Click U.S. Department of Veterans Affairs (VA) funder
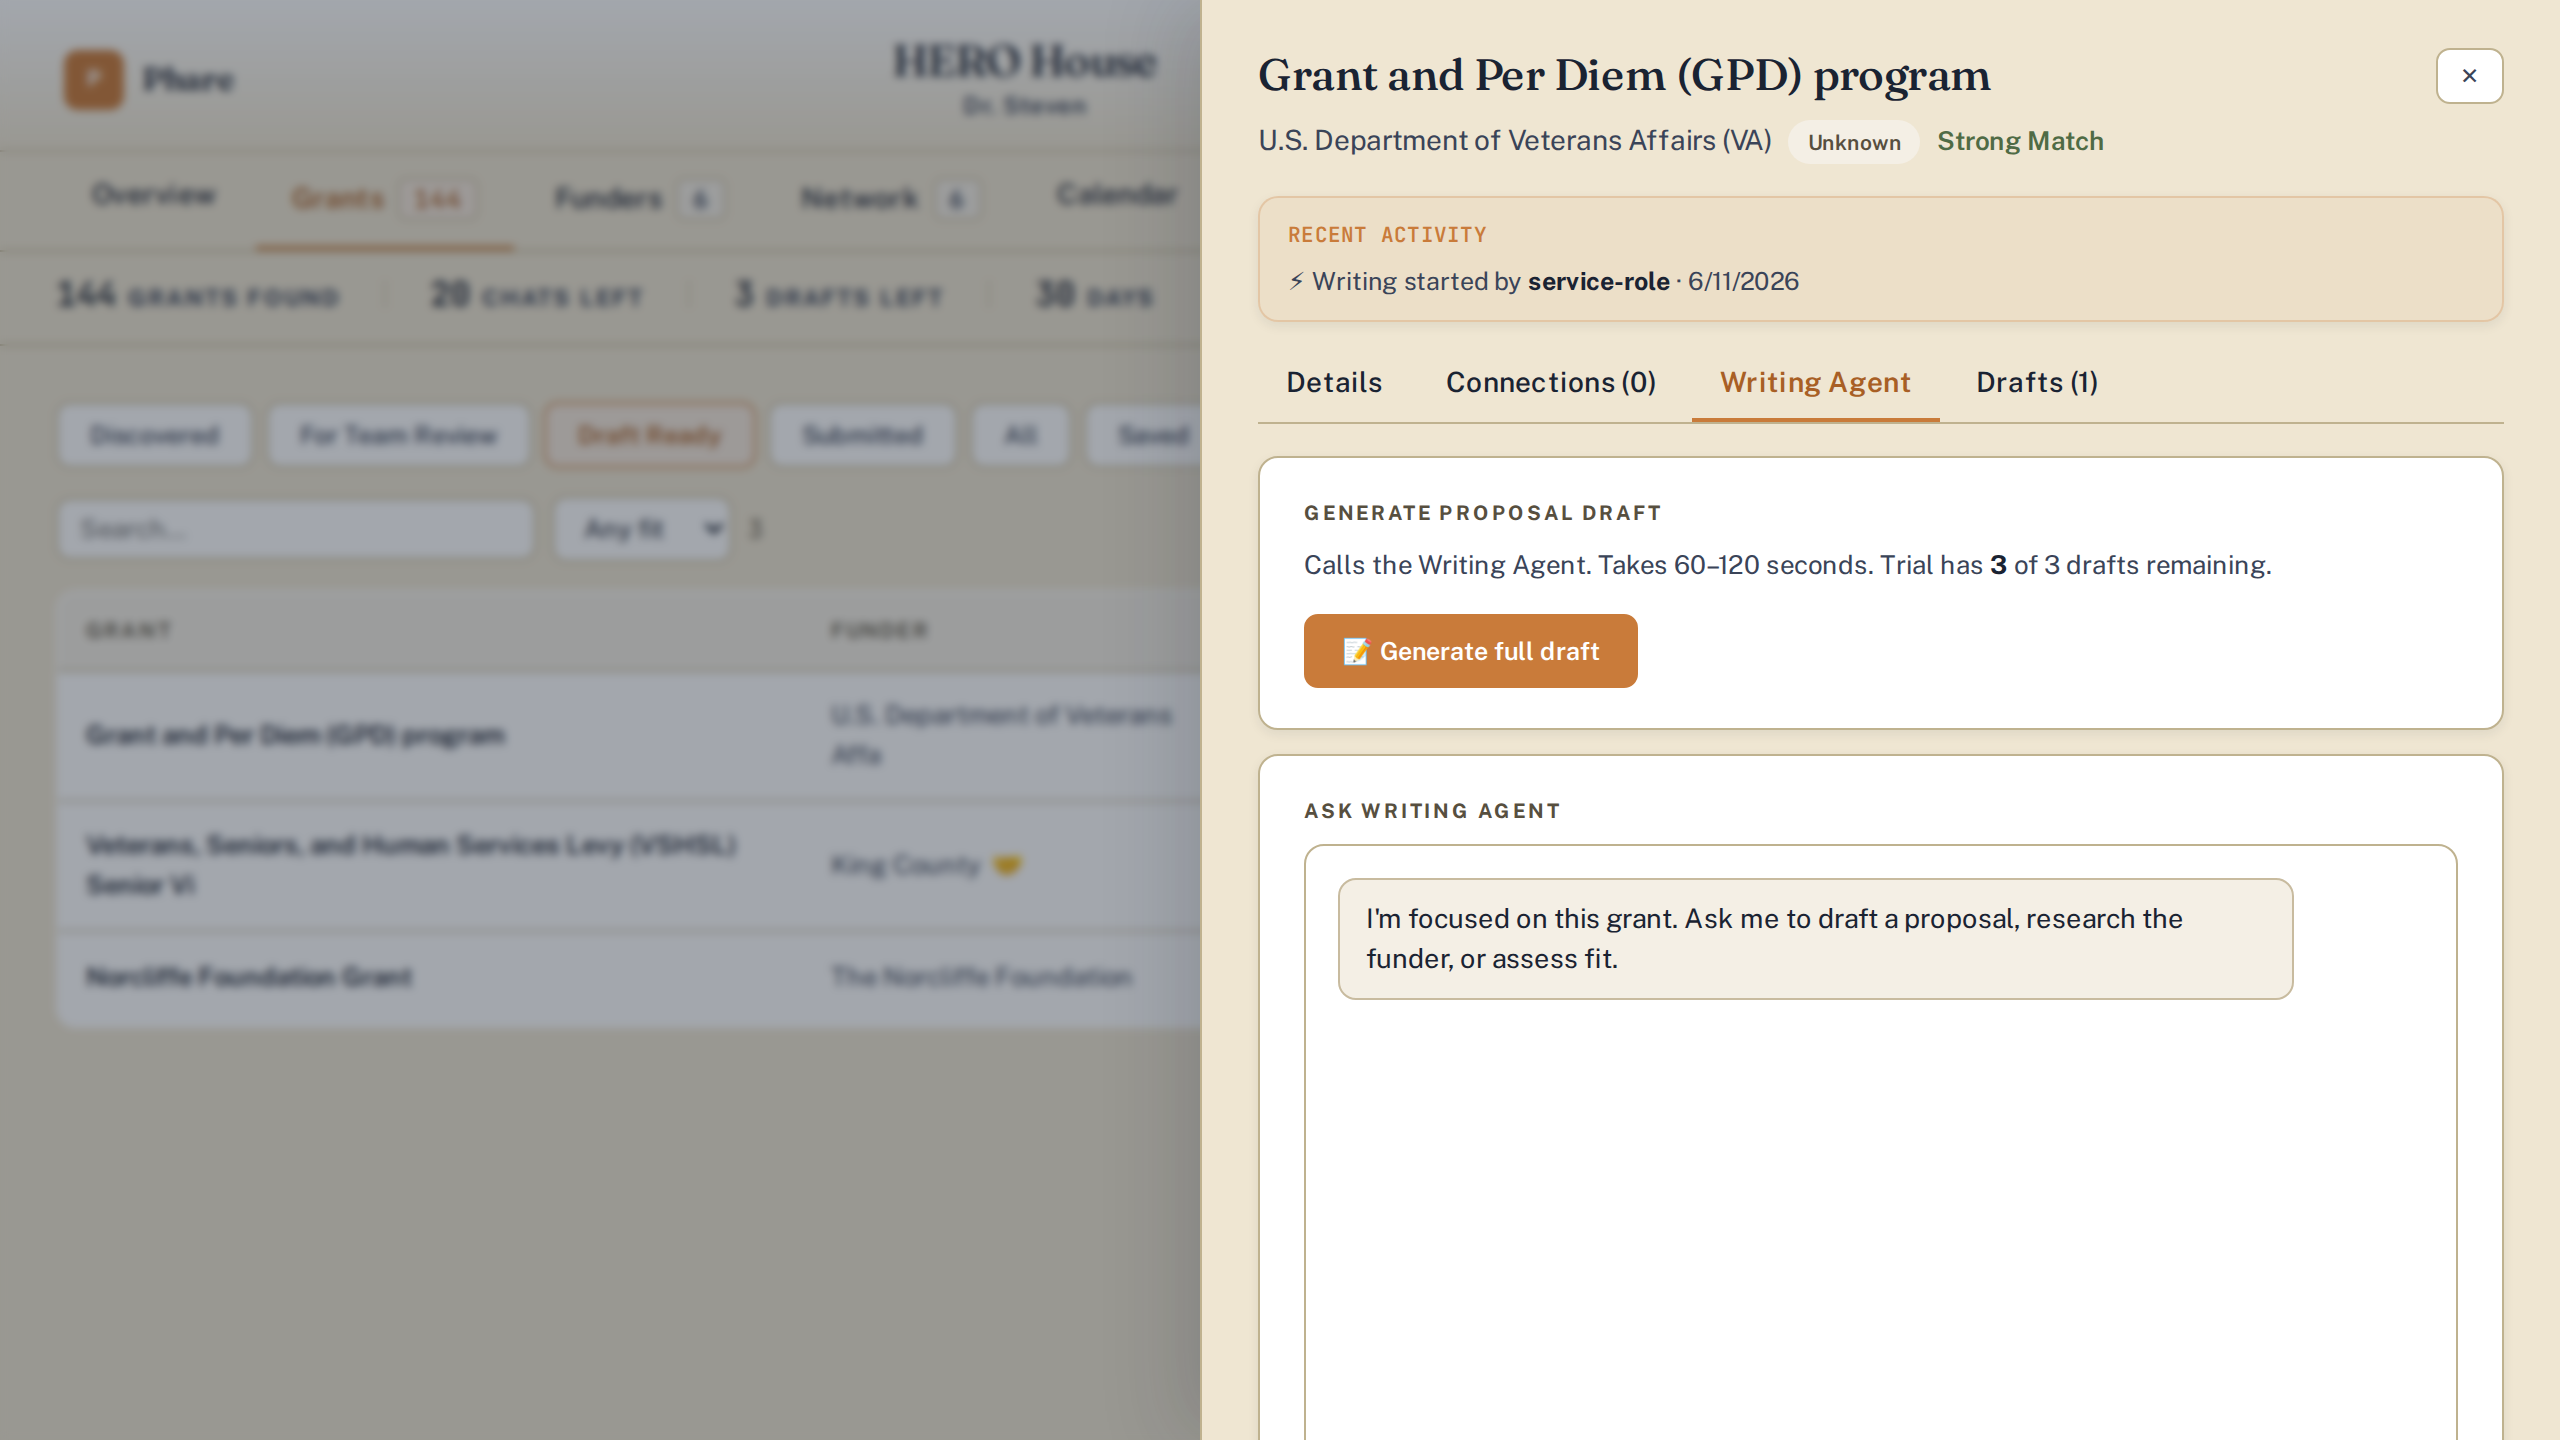Image resolution: width=2560 pixels, height=1440 pixels. click(1514, 141)
